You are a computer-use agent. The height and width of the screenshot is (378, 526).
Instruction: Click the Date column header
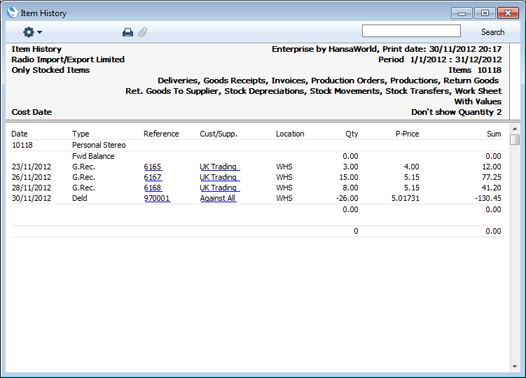tap(19, 134)
